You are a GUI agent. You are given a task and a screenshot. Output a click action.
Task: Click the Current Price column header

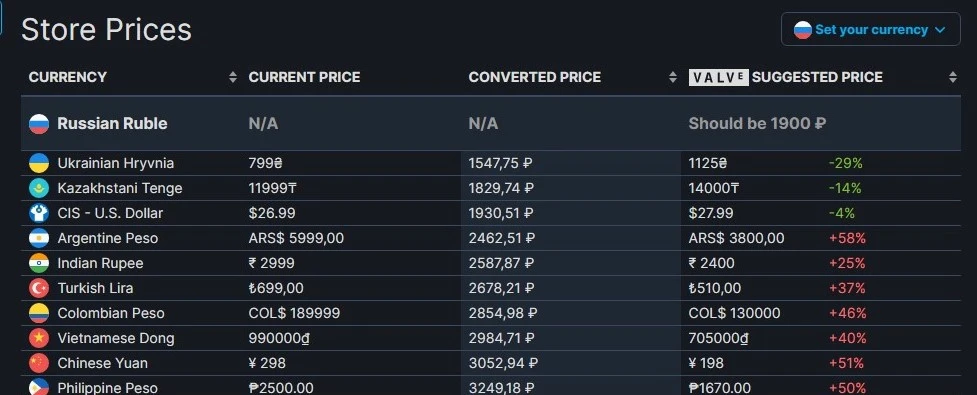[304, 77]
